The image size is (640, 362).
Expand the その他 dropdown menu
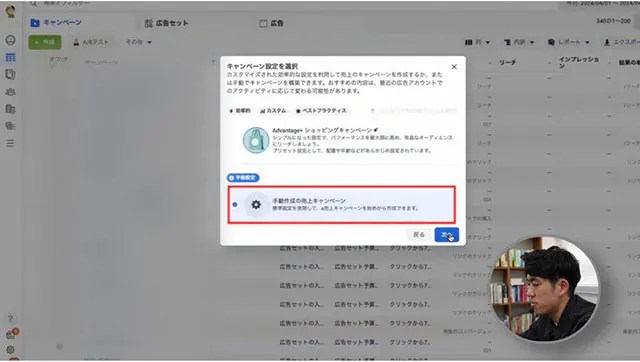[138, 42]
